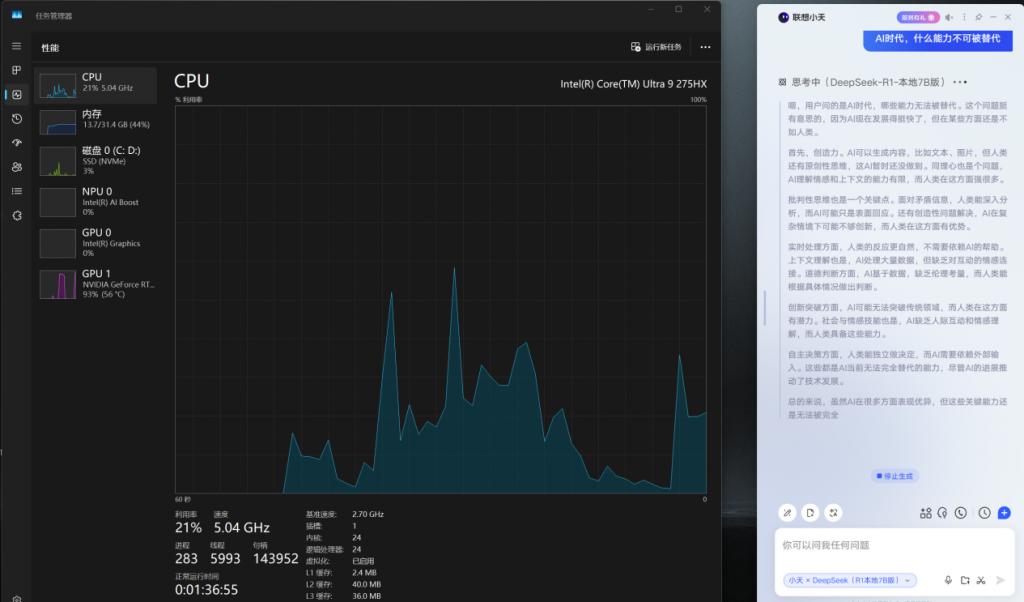The image size is (1024, 602).
Task: Select Disk 0 (C: D:) performance item
Action: [x=95, y=161]
